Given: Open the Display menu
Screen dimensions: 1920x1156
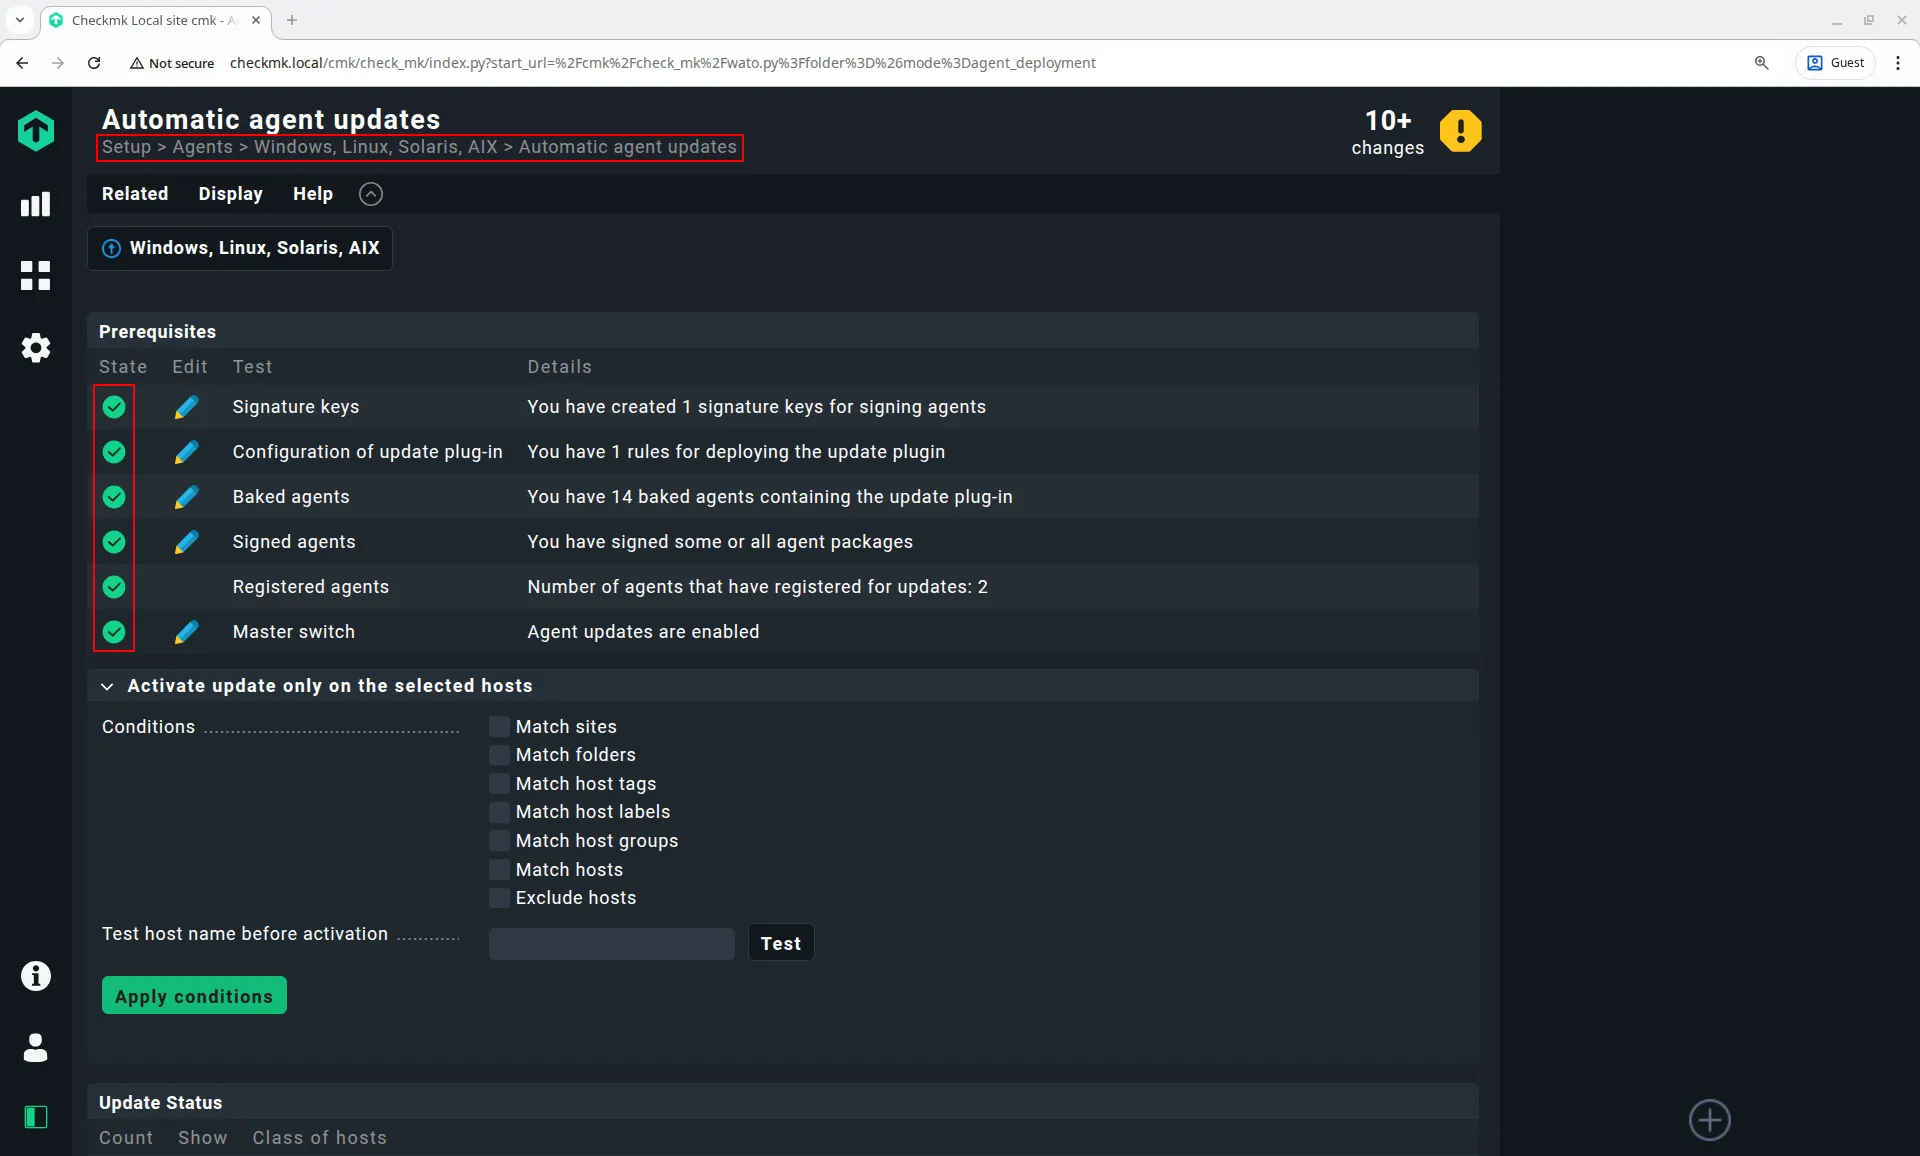Looking at the screenshot, I should click(230, 194).
